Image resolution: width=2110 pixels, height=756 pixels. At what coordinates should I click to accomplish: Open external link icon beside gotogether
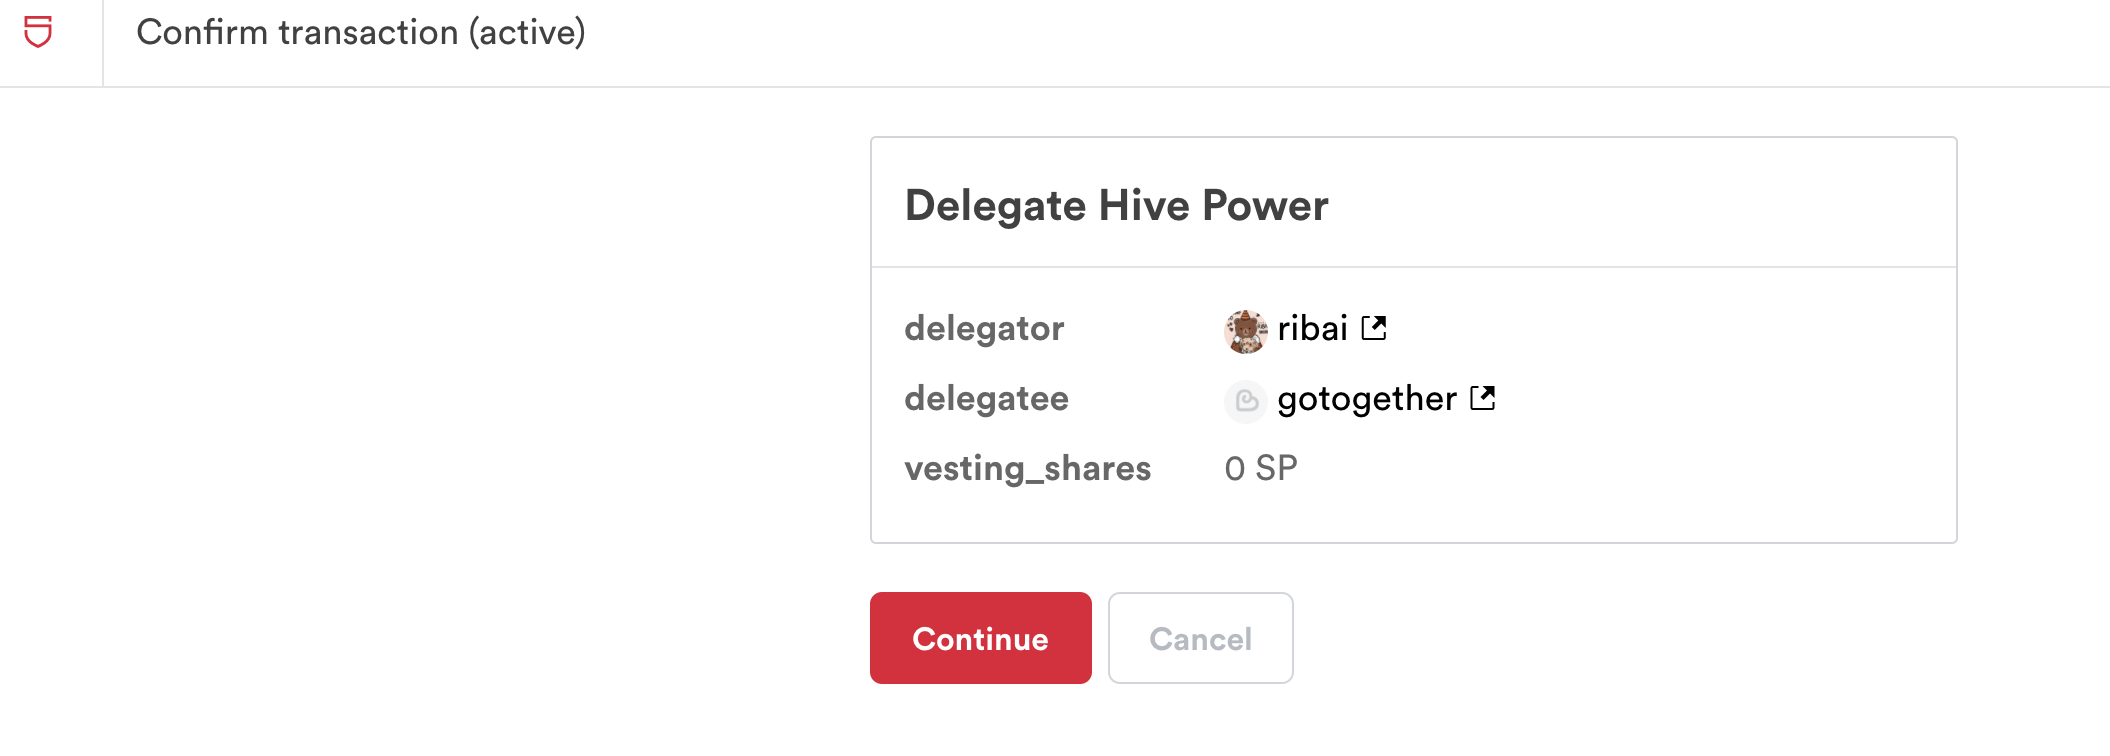point(1482,398)
